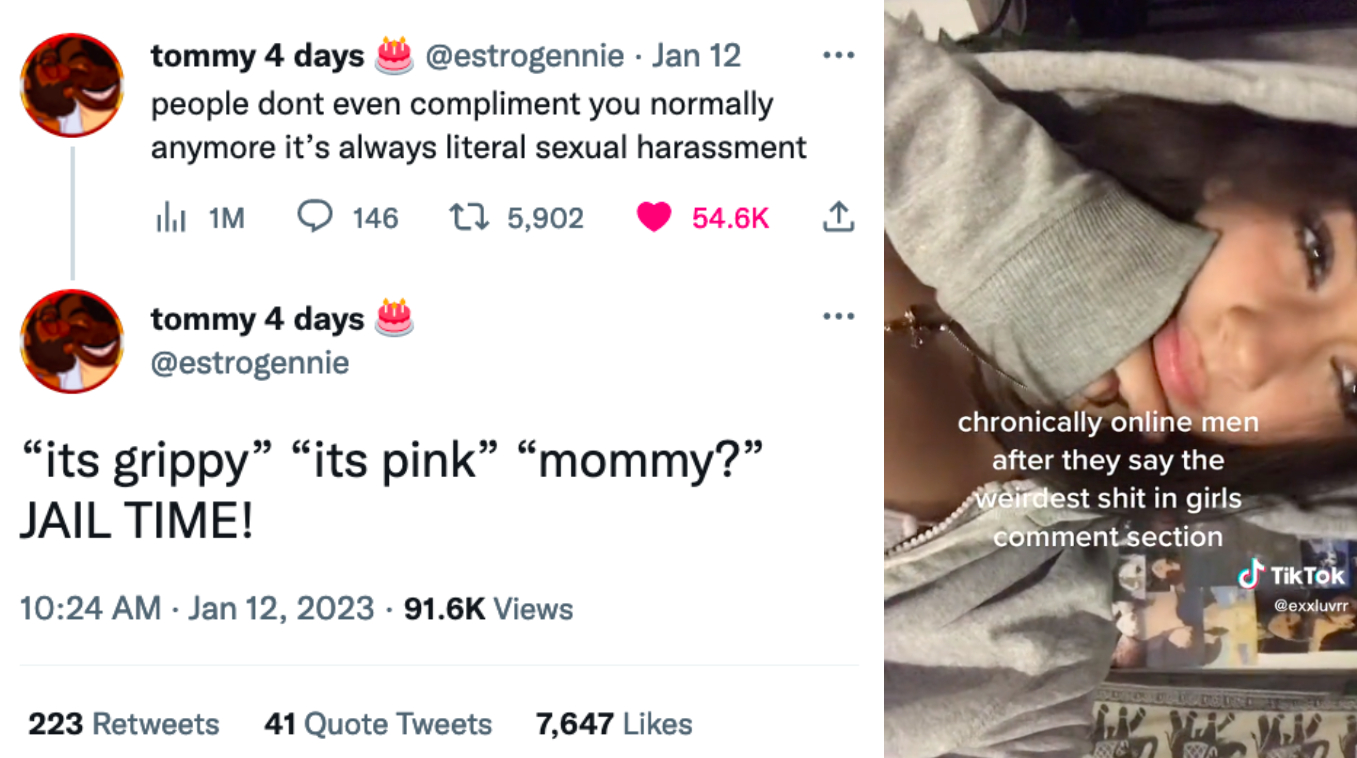Open the second tweet's profile avatar
This screenshot has width=1357, height=758.
tap(72, 341)
